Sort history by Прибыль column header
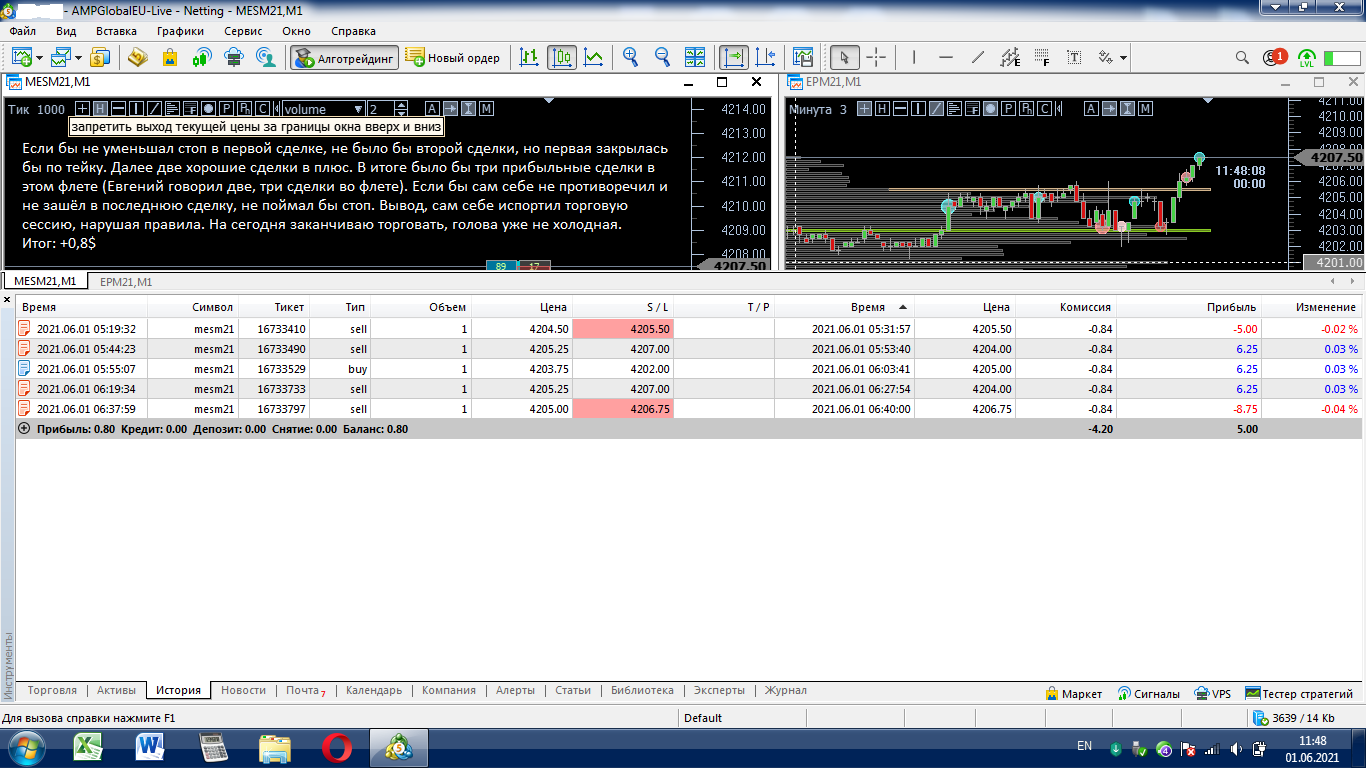This screenshot has height=768, width=1366. tap(1188, 307)
